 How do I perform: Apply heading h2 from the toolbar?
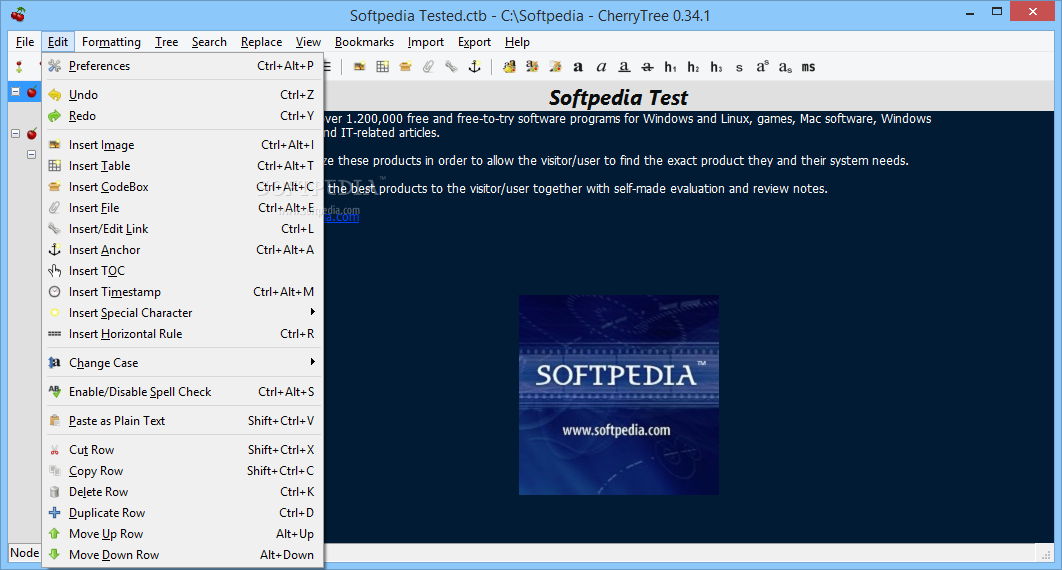point(693,66)
